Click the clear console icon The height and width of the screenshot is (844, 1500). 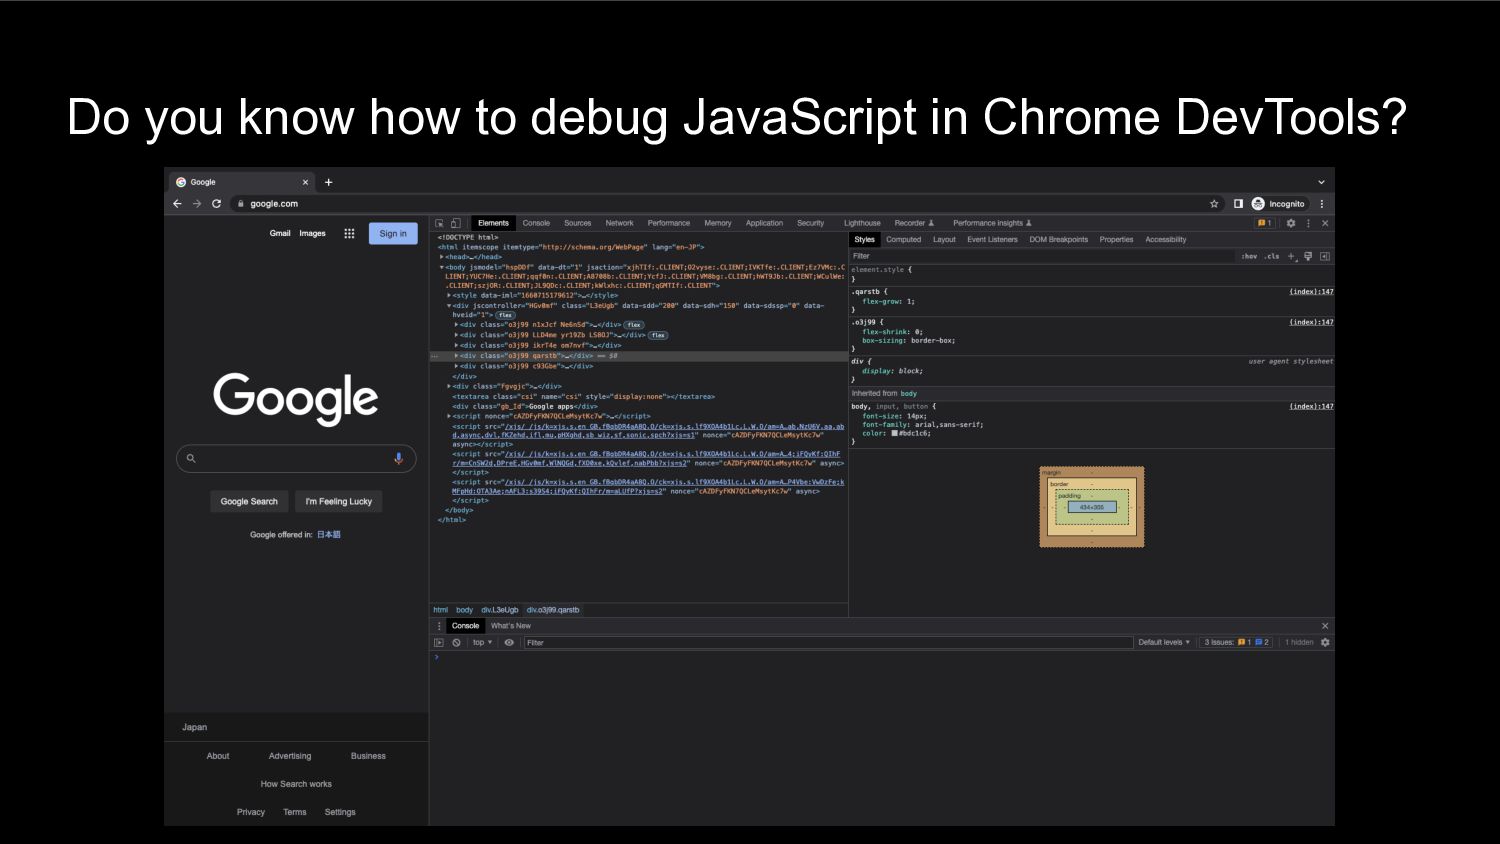click(456, 642)
